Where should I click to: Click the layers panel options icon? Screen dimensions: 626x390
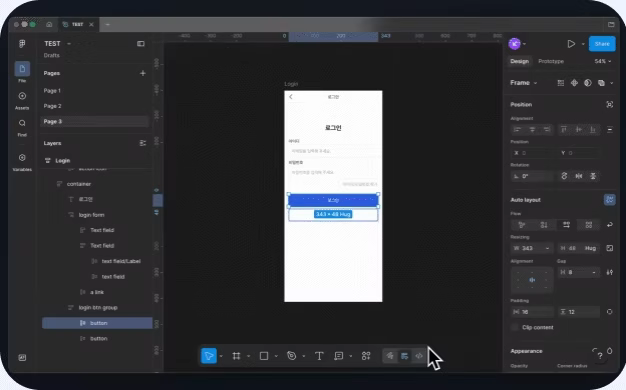point(143,143)
